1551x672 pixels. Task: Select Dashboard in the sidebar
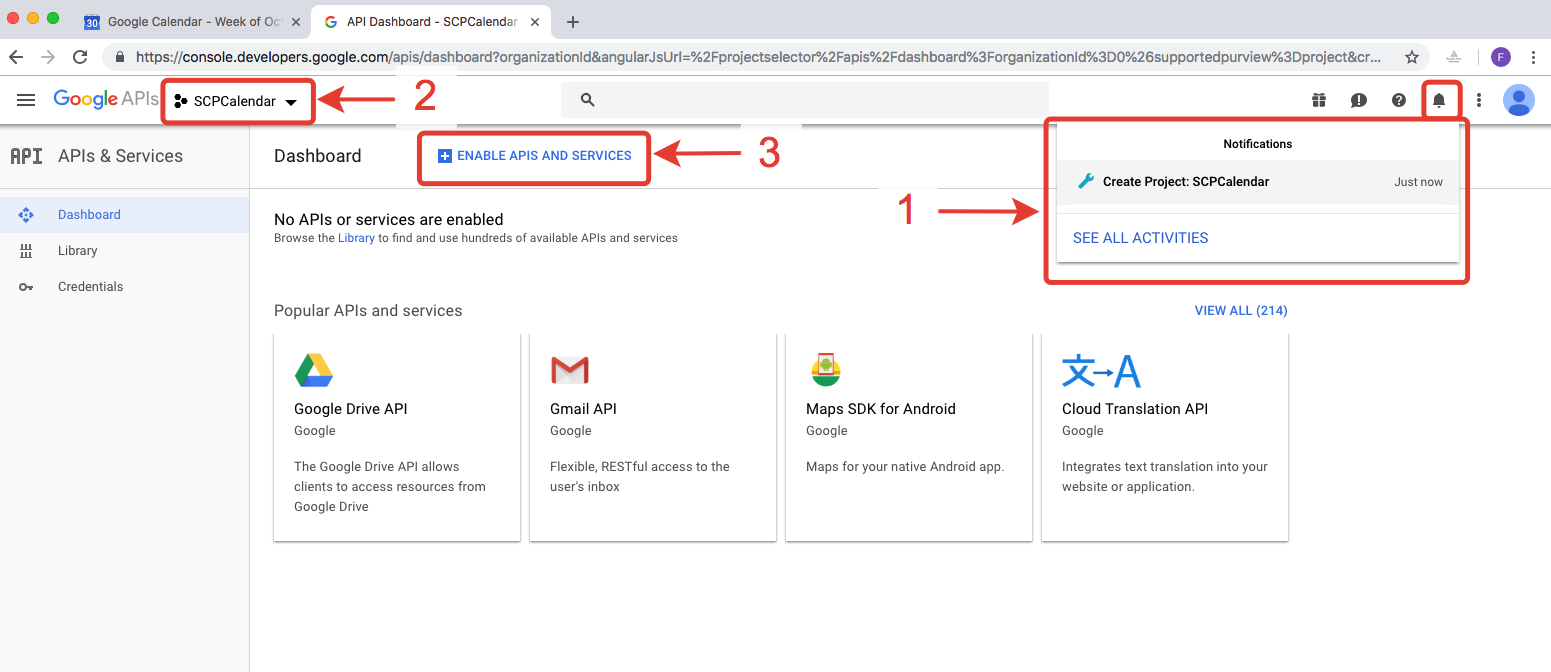pos(124,215)
